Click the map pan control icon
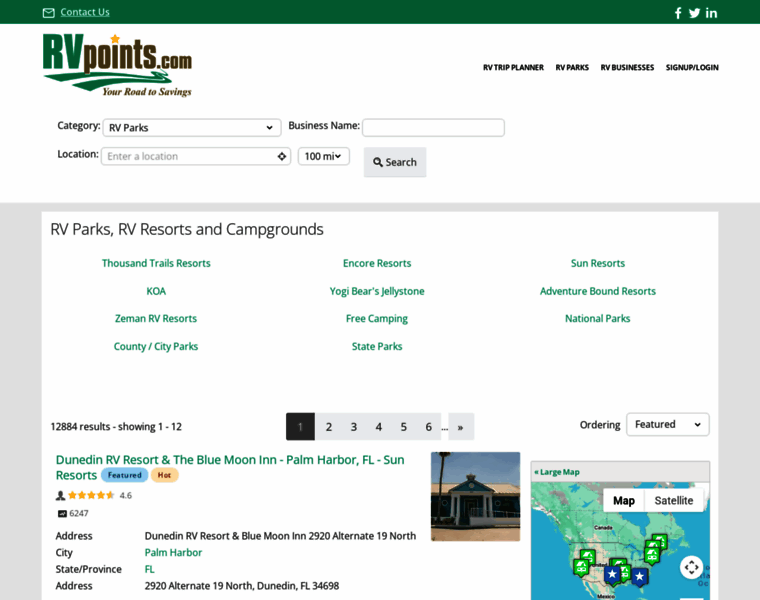This screenshot has height=600, width=760. [691, 567]
